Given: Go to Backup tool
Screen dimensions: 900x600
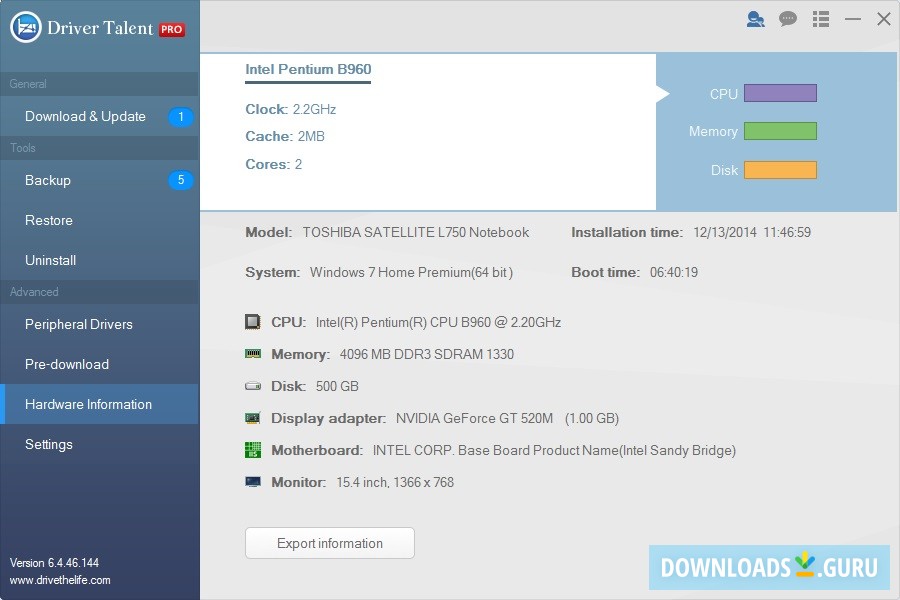Looking at the screenshot, I should tap(99, 180).
